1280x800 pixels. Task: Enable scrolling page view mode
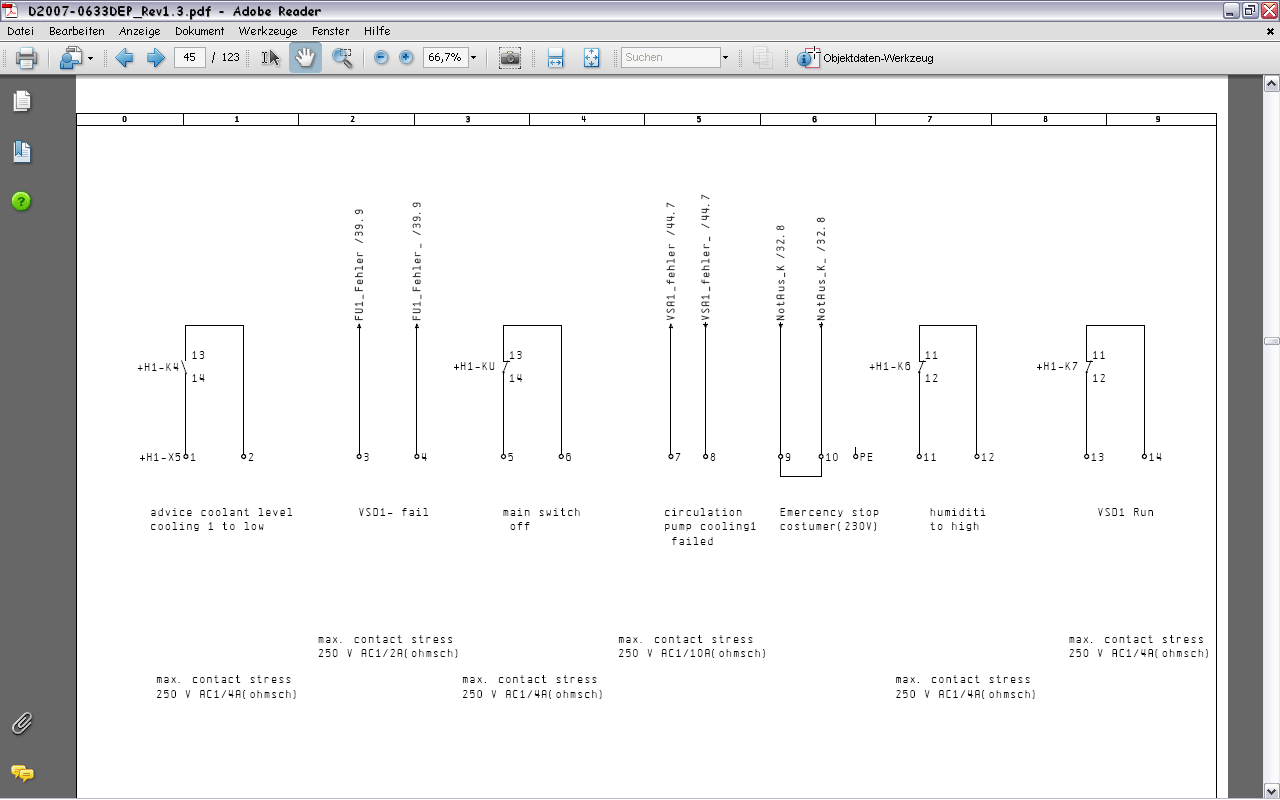tap(555, 58)
